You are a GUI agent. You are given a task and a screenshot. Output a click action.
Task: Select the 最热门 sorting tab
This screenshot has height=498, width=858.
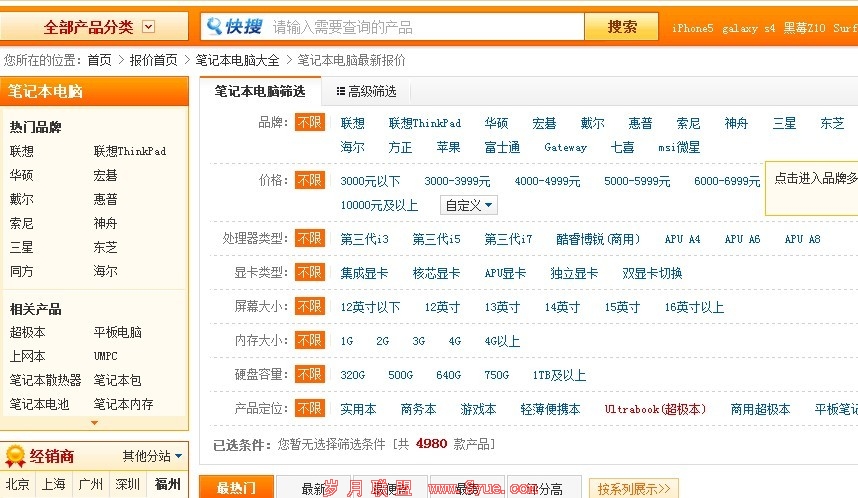(238, 488)
